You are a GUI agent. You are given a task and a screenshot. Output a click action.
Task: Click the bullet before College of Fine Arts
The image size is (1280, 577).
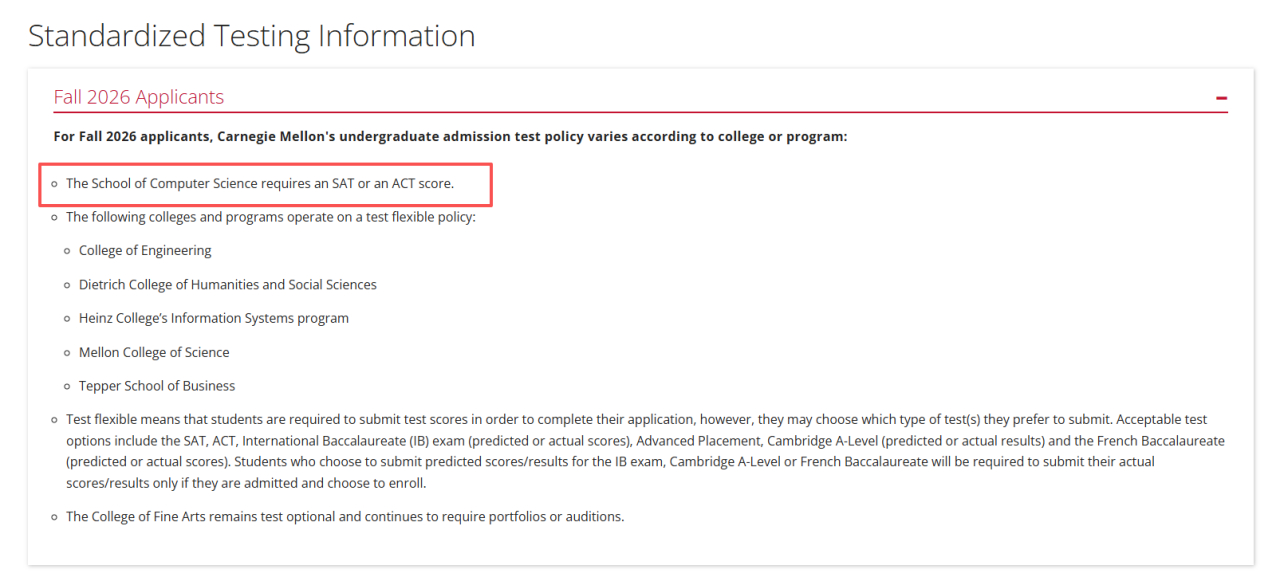[55, 517]
